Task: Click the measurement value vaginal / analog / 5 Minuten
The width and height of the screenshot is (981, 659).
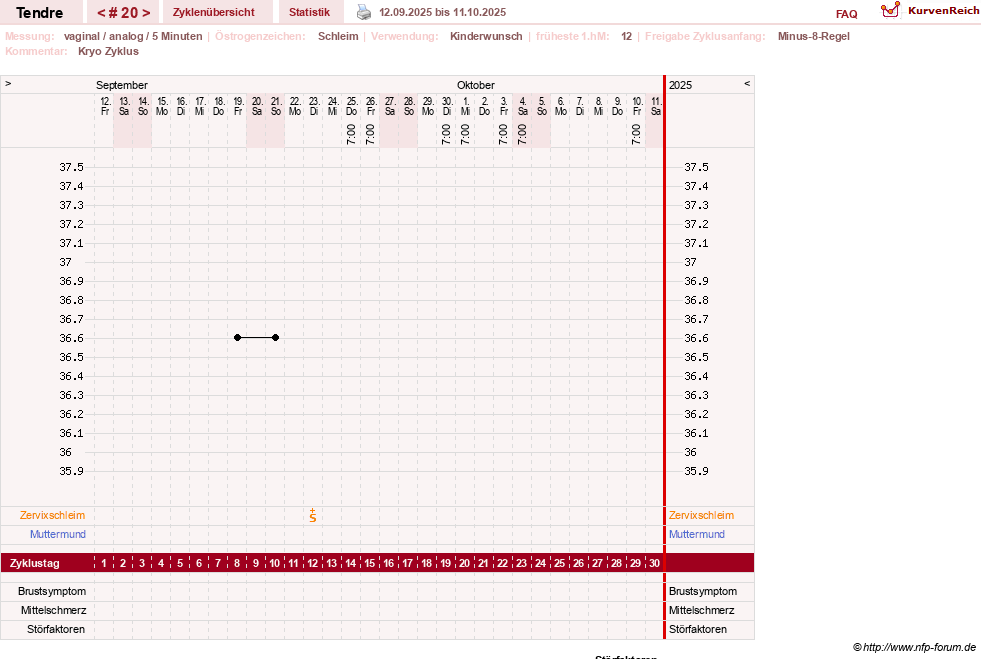Action: click(x=133, y=36)
